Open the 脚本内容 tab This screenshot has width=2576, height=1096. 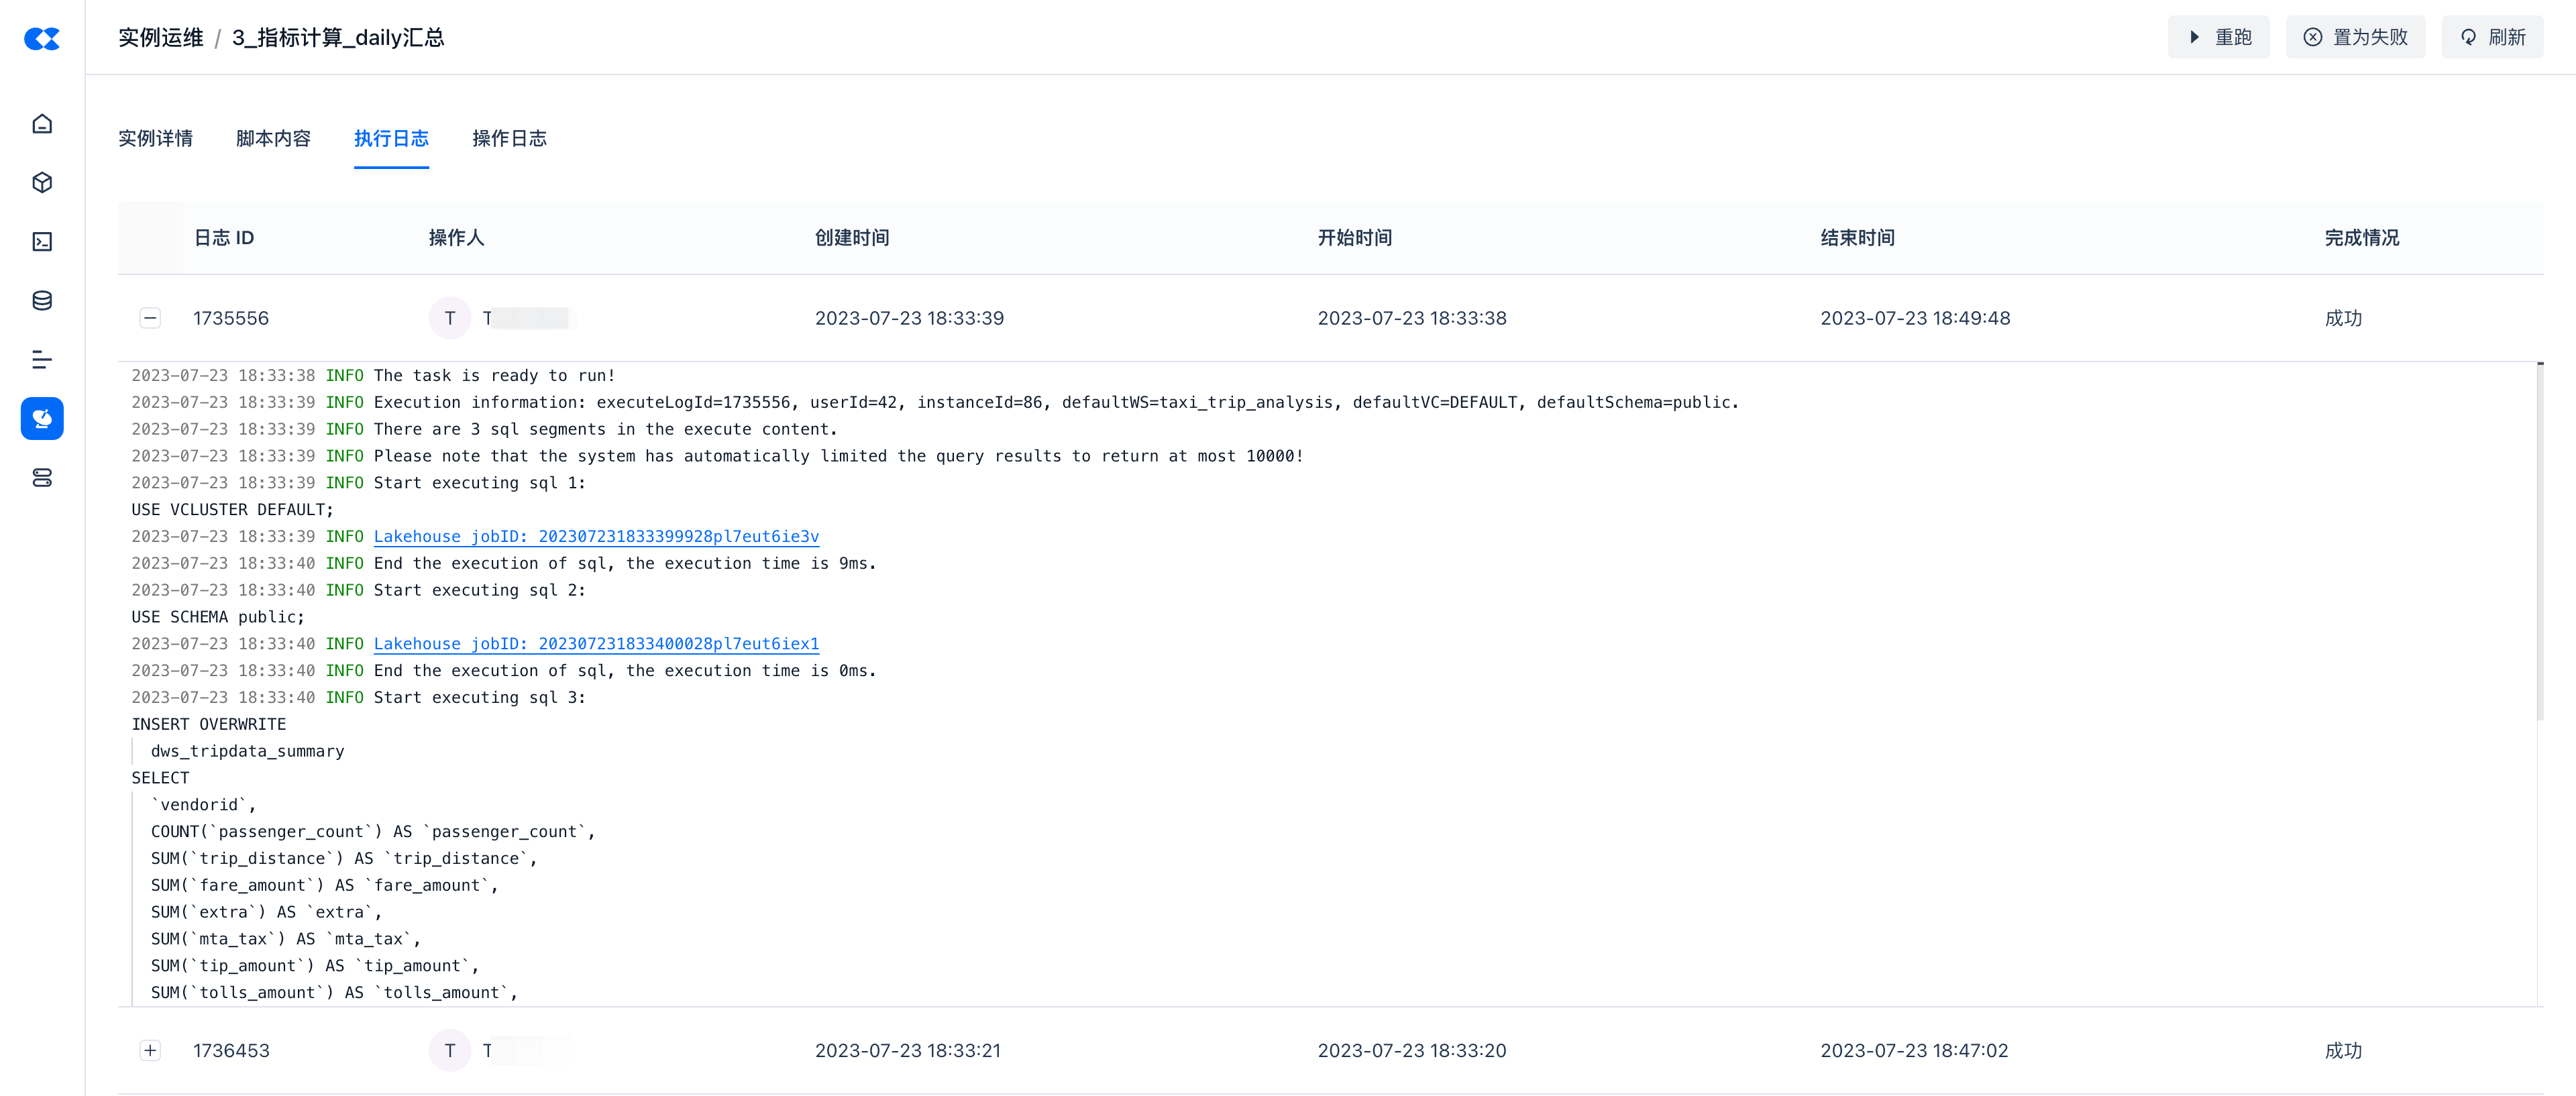(273, 138)
